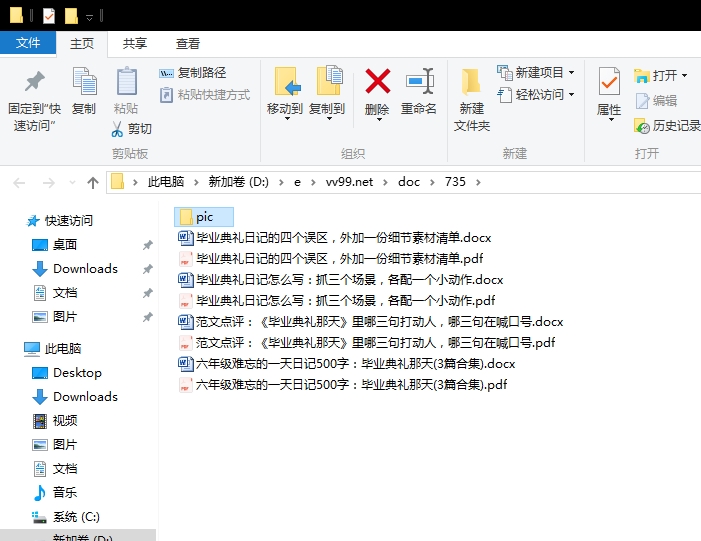Click 735 in the address bar

point(455,182)
